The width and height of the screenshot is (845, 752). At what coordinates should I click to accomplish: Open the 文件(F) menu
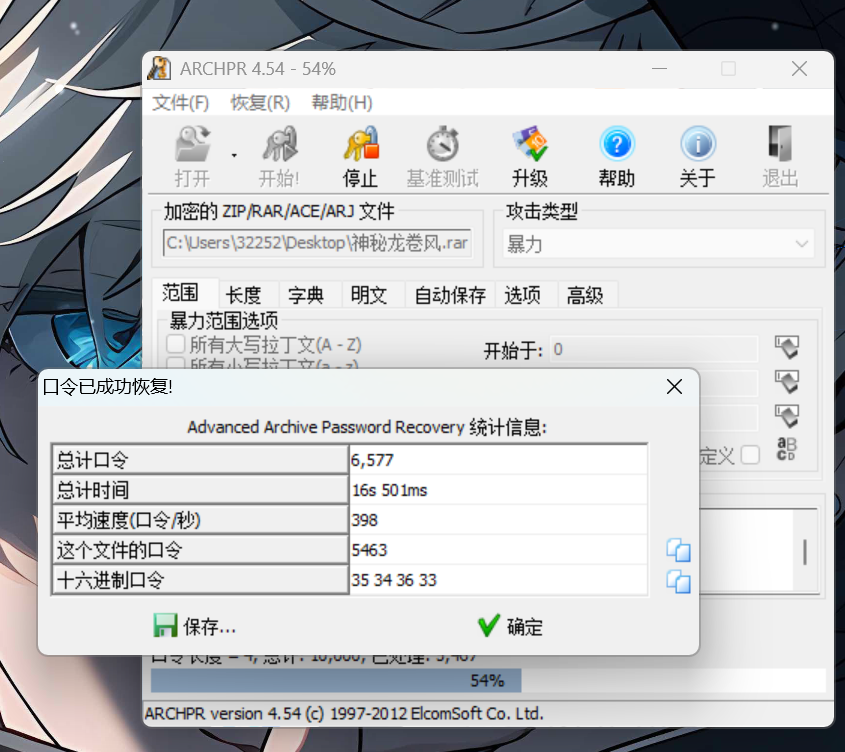click(x=181, y=102)
